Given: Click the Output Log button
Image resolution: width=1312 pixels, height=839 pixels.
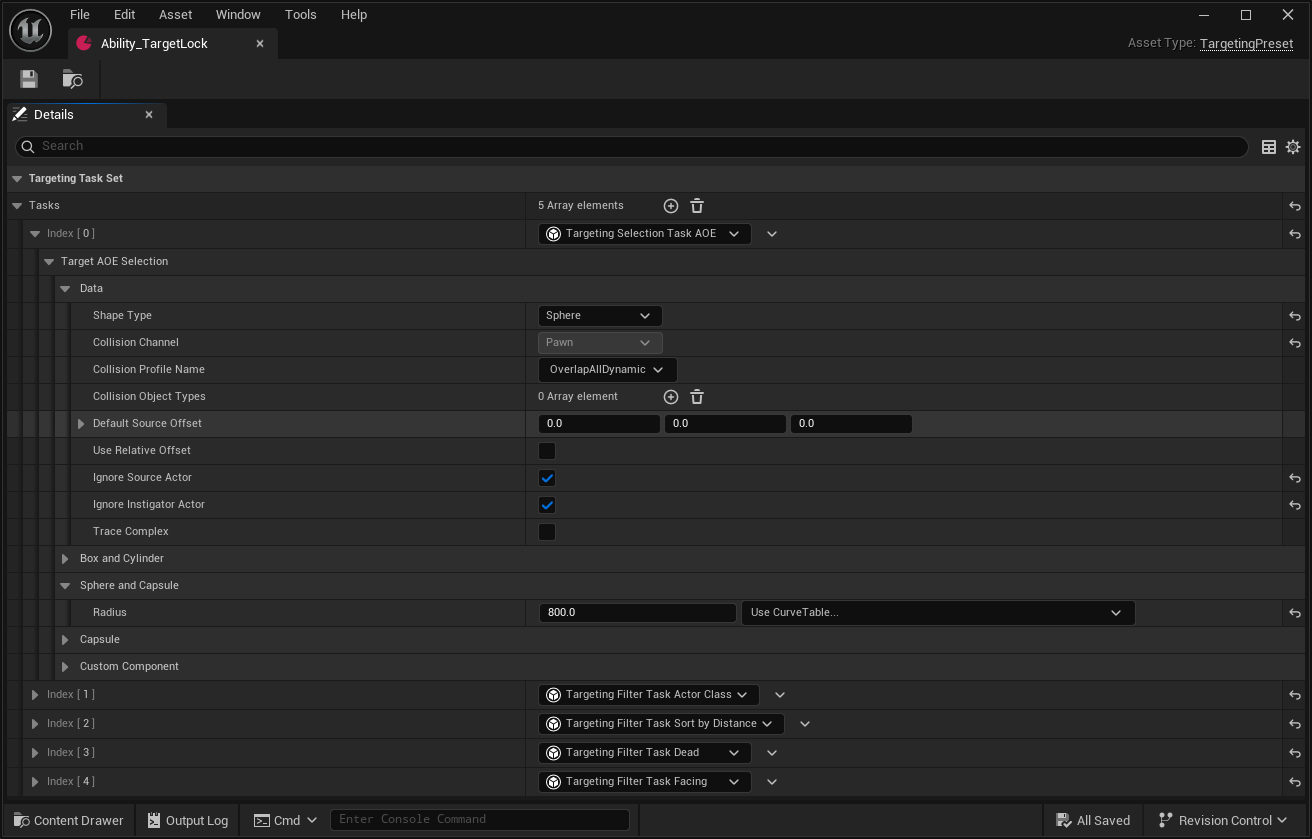Looking at the screenshot, I should (187, 820).
